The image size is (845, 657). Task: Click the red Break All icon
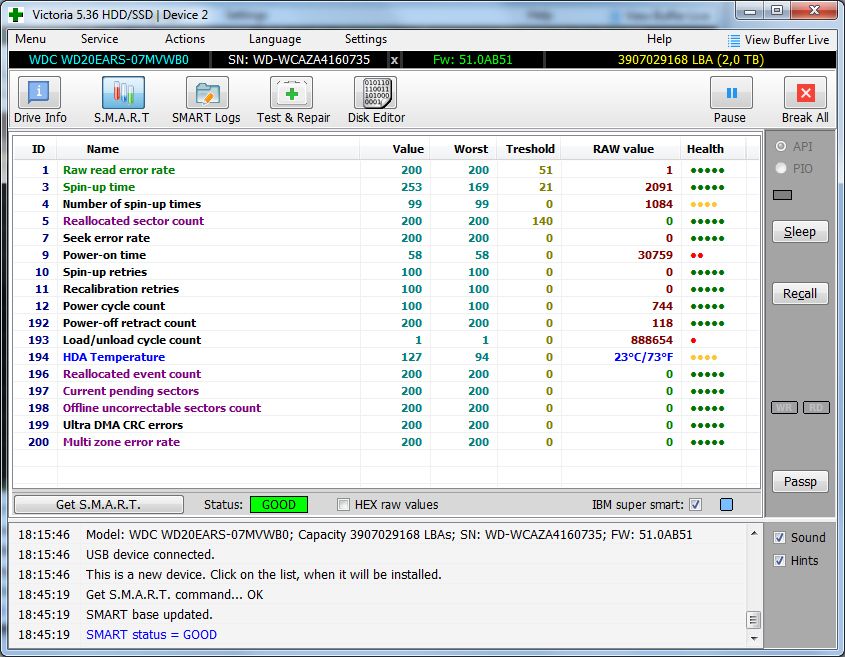pyautogui.click(x=805, y=93)
